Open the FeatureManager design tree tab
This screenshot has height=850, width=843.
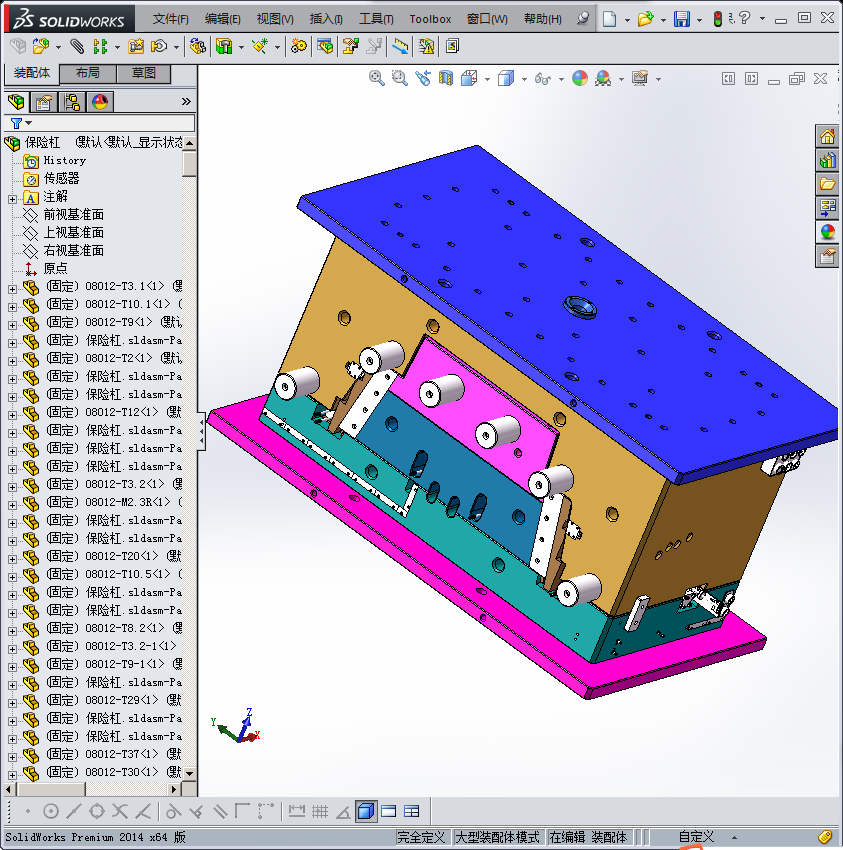[x=16, y=102]
